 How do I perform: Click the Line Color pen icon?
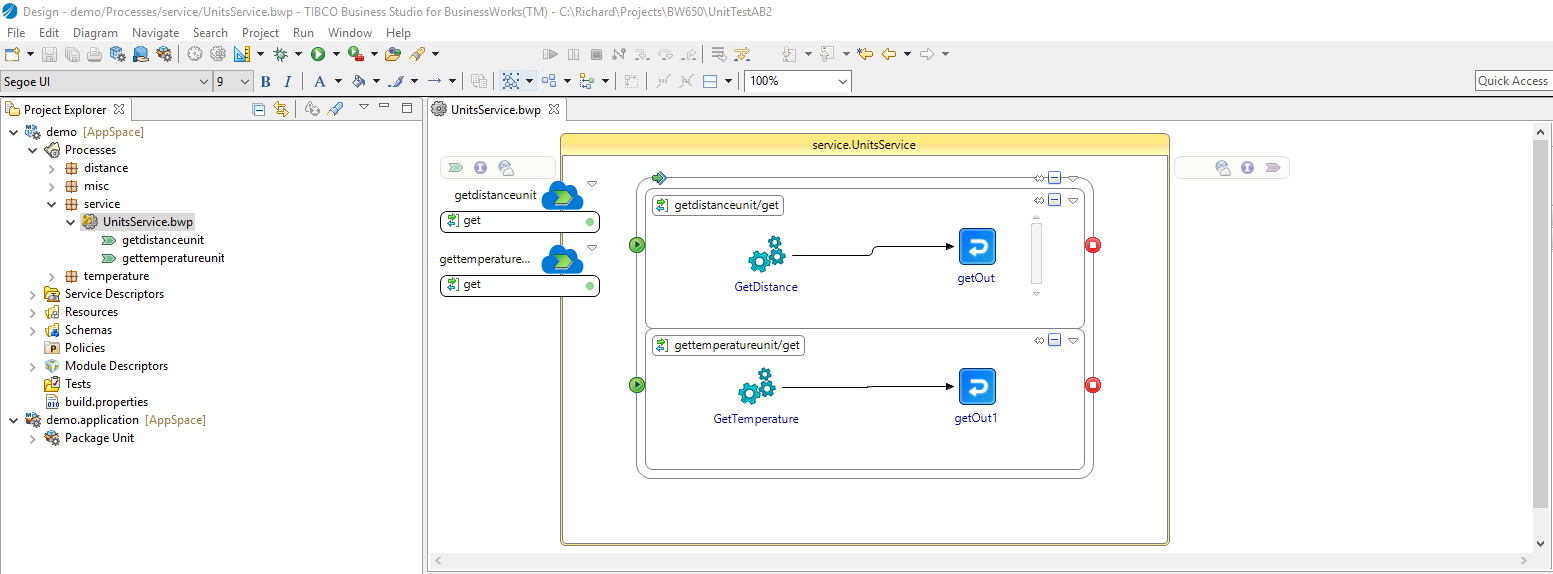396,81
